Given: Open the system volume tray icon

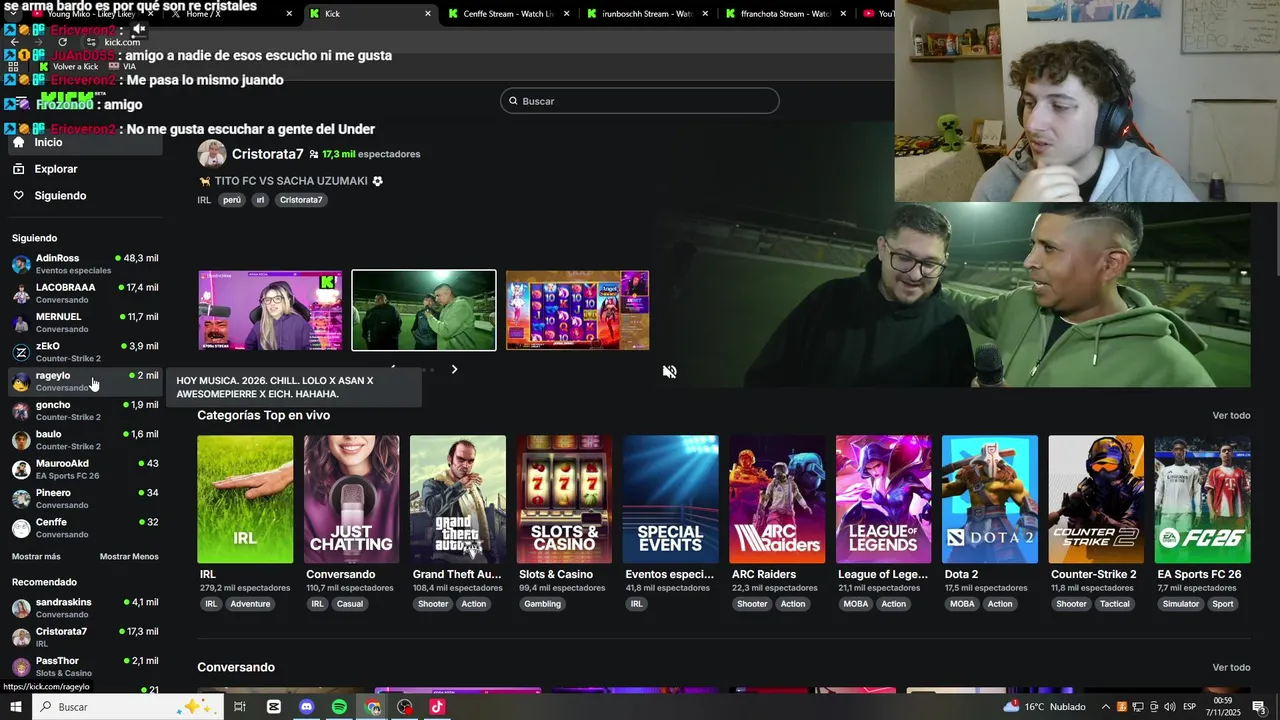Looking at the screenshot, I should point(1169,707).
